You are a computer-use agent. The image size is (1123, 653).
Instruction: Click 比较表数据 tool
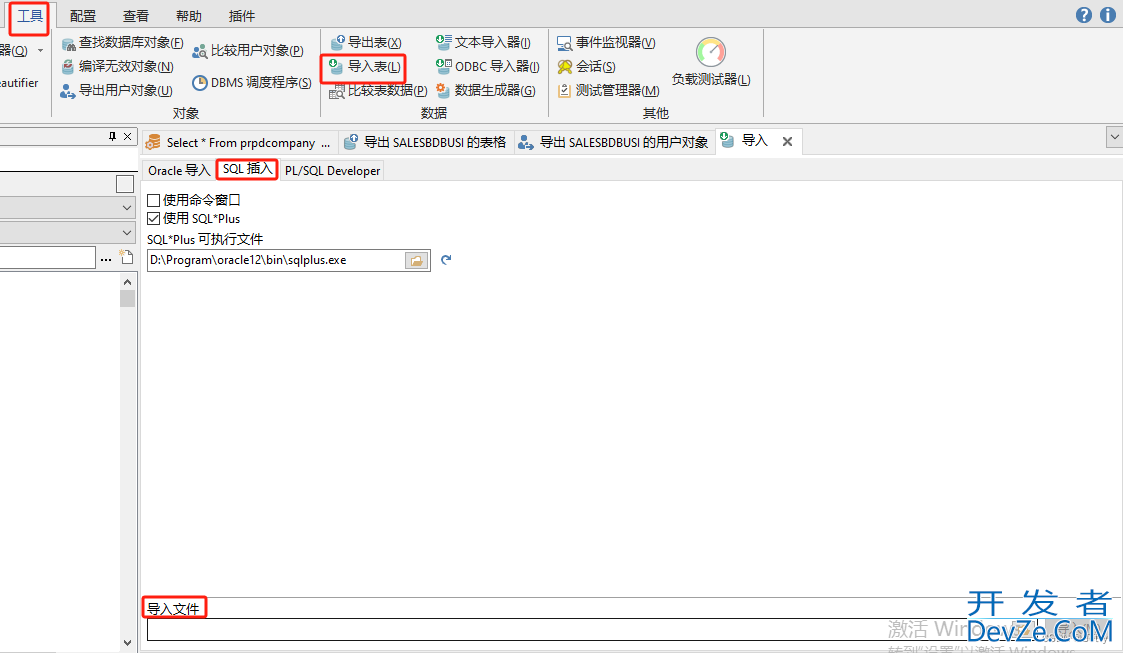[x=378, y=90]
